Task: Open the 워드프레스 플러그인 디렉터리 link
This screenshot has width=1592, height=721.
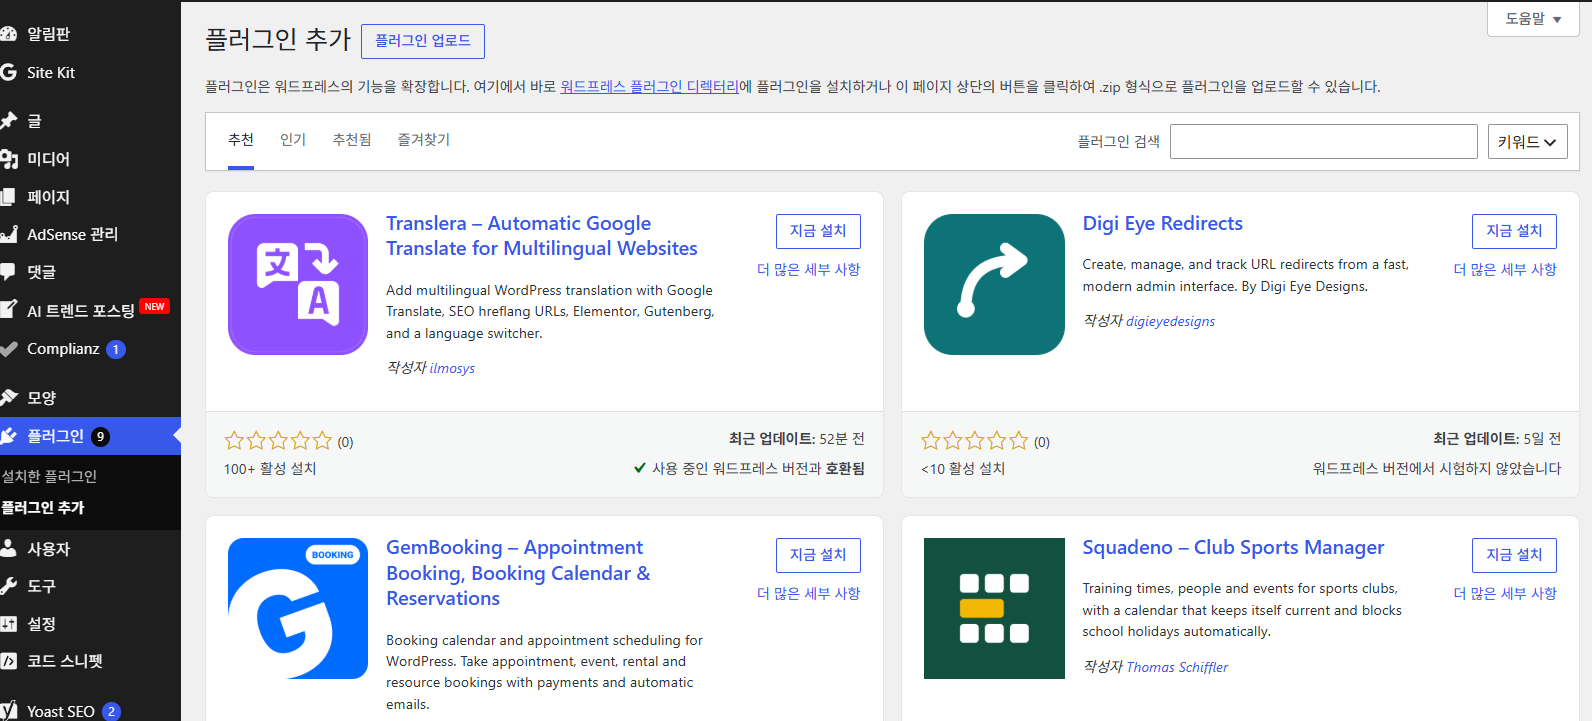Action: pos(649,87)
